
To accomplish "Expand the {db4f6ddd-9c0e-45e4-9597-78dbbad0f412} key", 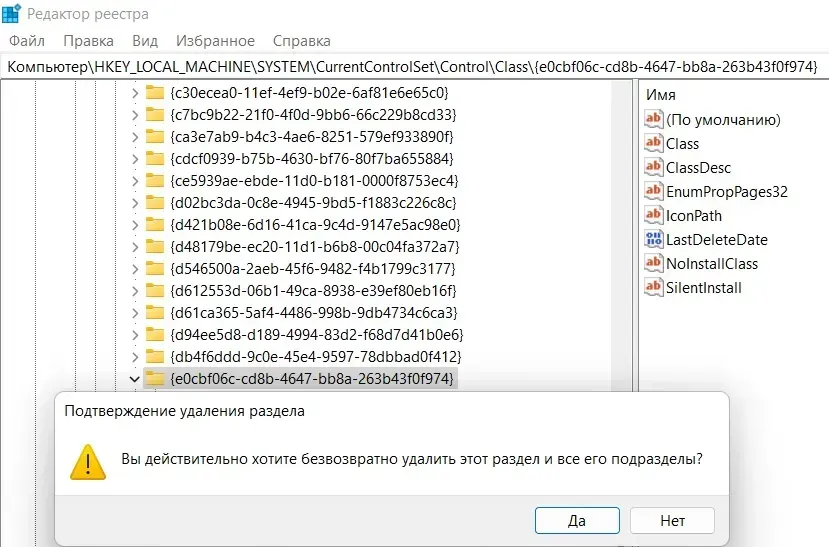I will (x=135, y=357).
